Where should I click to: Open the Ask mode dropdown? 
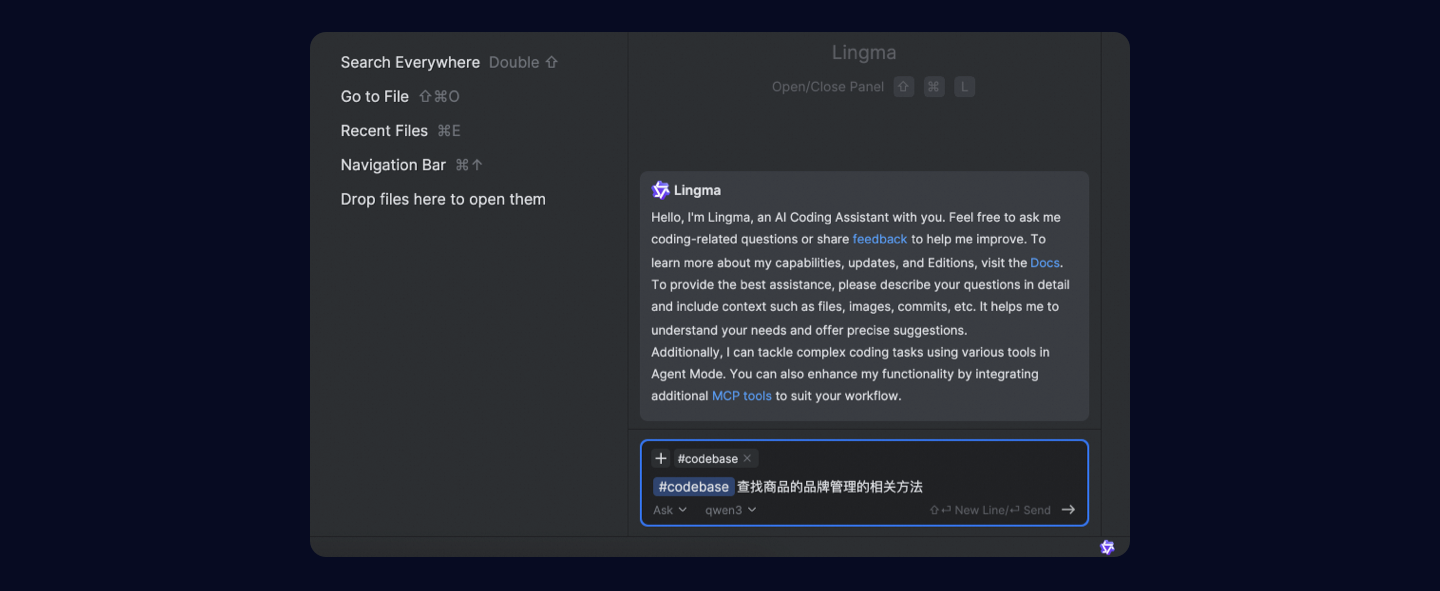pyautogui.click(x=670, y=510)
